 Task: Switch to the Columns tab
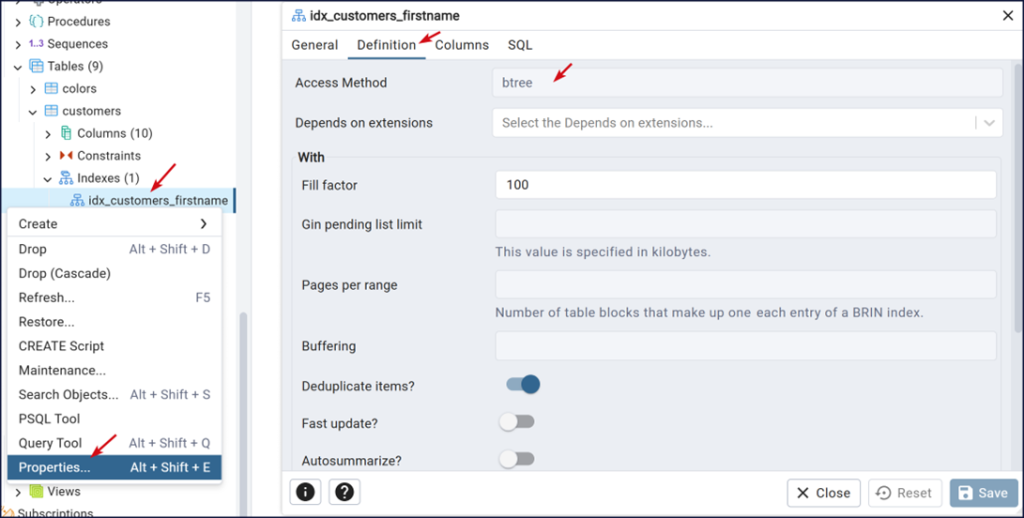pyautogui.click(x=461, y=45)
